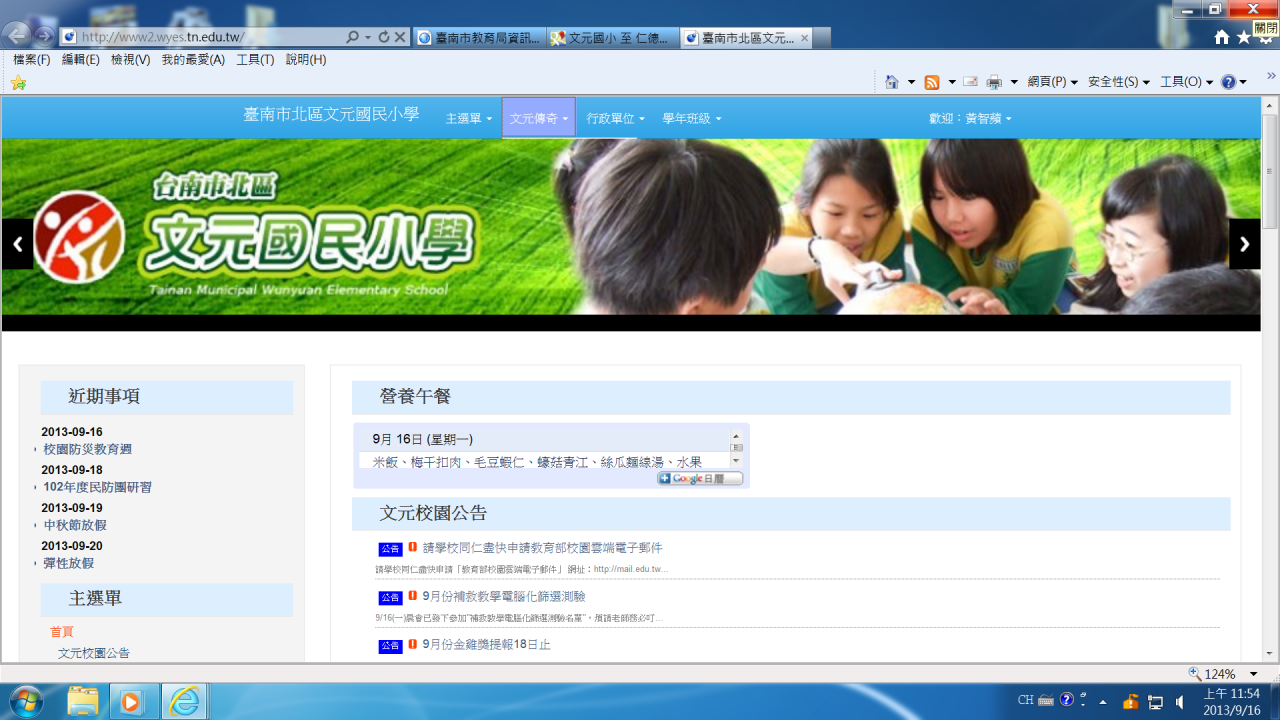Click the RSS feeds icon in command bar
The height and width of the screenshot is (720, 1280).
pyautogui.click(x=932, y=82)
